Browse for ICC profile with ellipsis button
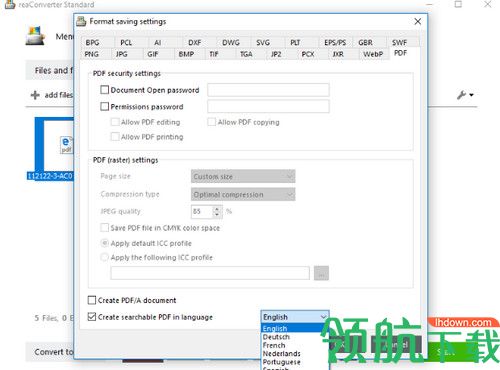This screenshot has height=370, width=500. click(x=321, y=273)
